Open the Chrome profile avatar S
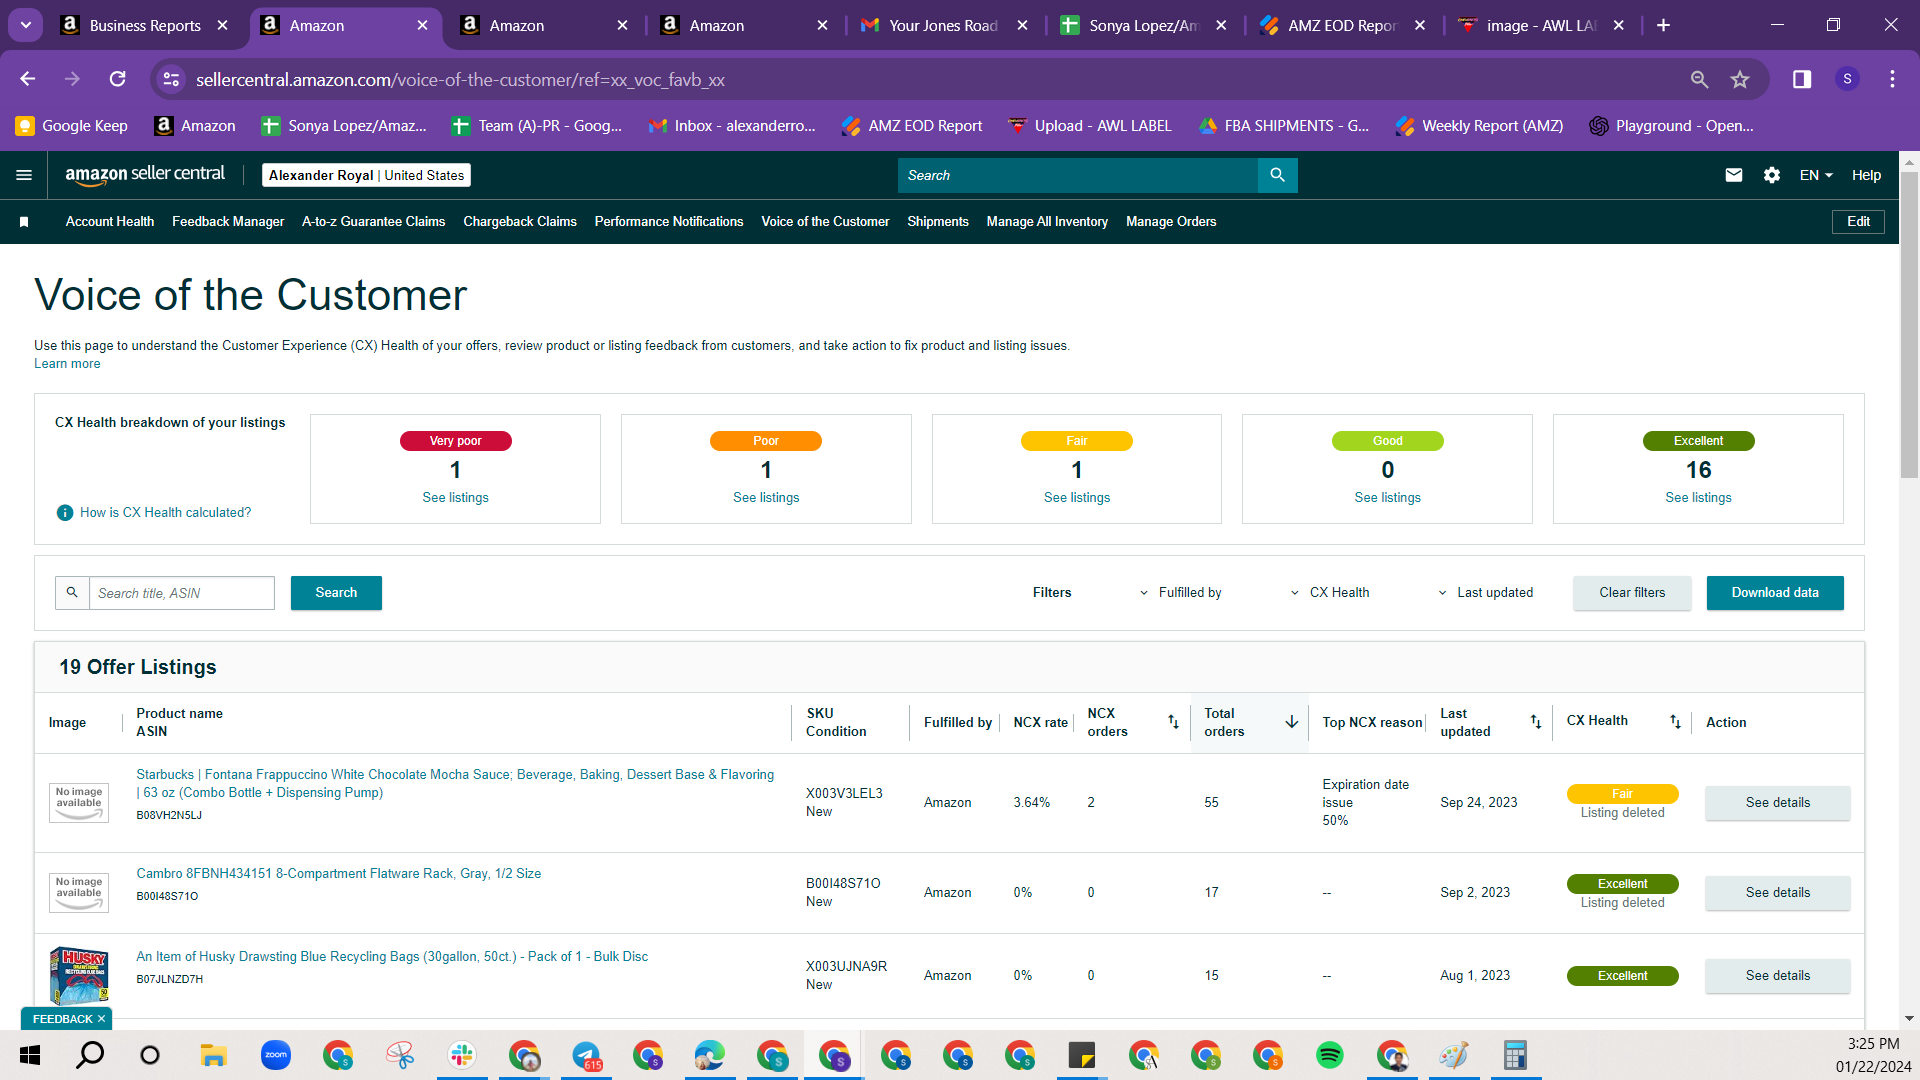This screenshot has width=1920, height=1080. (x=1847, y=79)
